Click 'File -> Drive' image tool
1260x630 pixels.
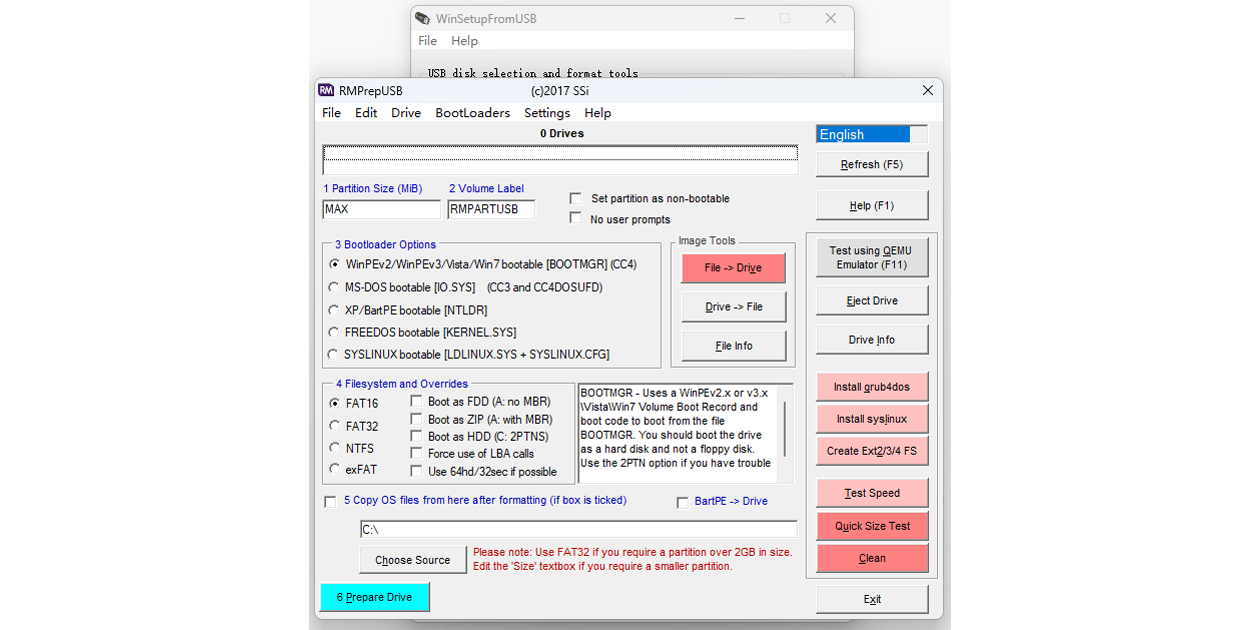pyautogui.click(x=733, y=268)
